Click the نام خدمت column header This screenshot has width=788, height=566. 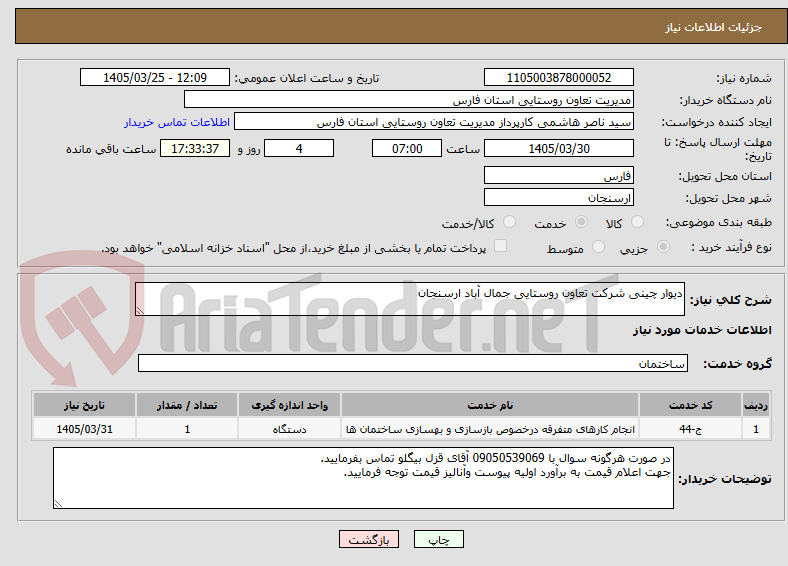tap(489, 405)
